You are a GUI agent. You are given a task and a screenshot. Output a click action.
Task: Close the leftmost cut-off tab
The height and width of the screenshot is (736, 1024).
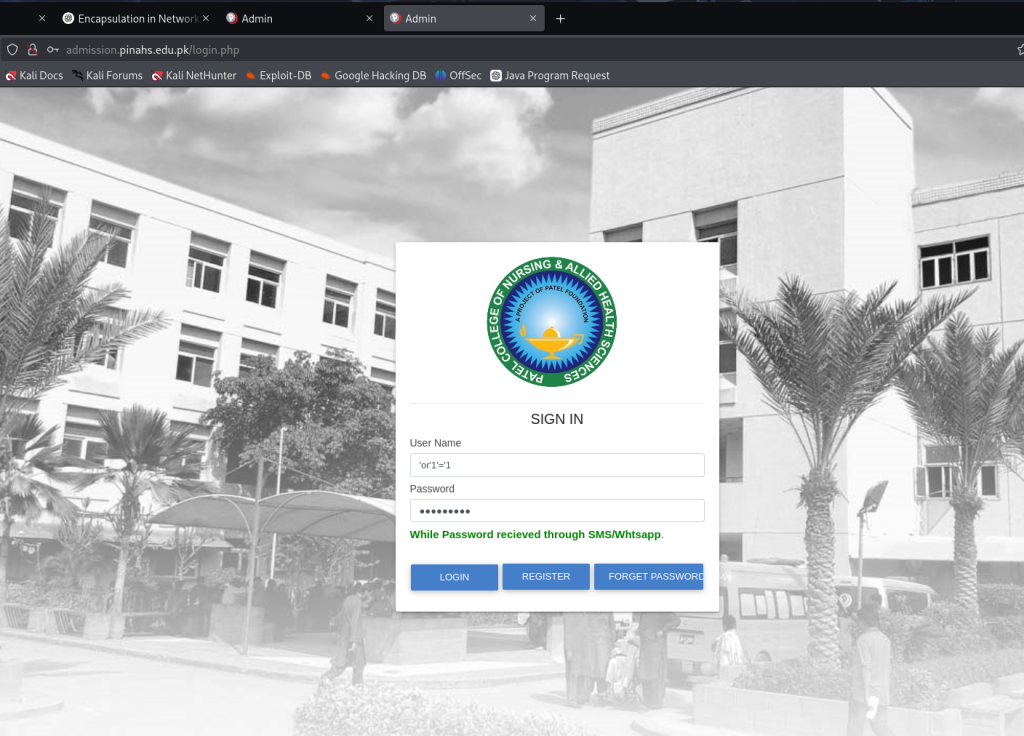(42, 18)
